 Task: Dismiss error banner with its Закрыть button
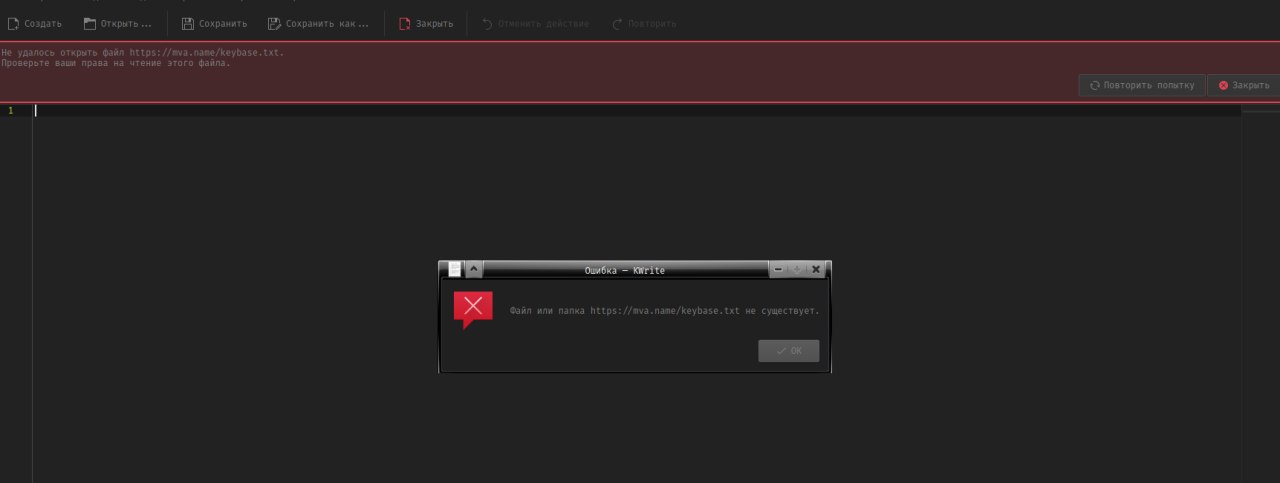pos(1243,86)
